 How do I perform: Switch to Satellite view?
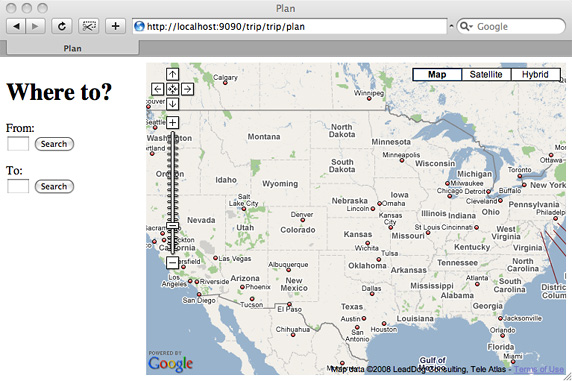[486, 74]
